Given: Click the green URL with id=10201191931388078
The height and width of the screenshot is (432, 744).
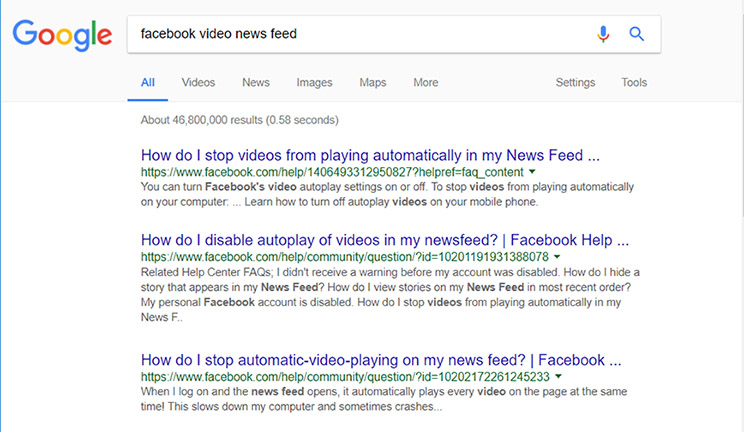Looking at the screenshot, I should [x=344, y=257].
